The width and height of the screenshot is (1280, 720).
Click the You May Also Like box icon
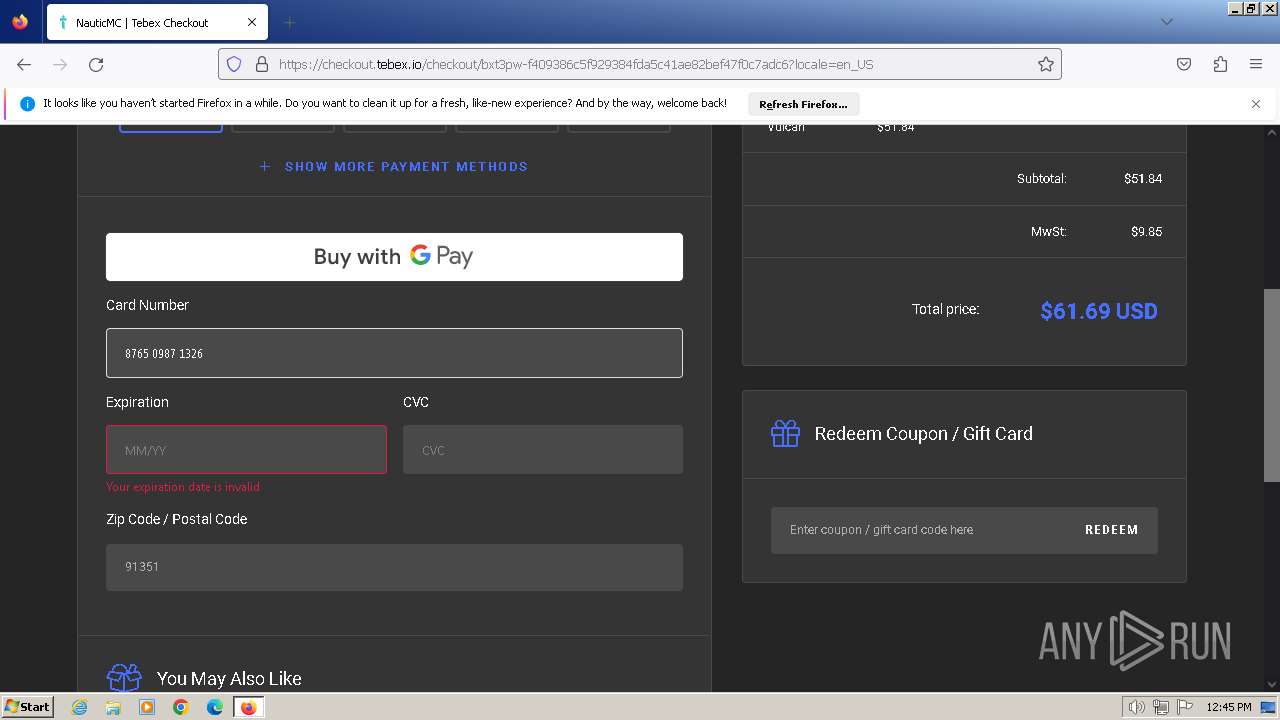click(x=124, y=678)
